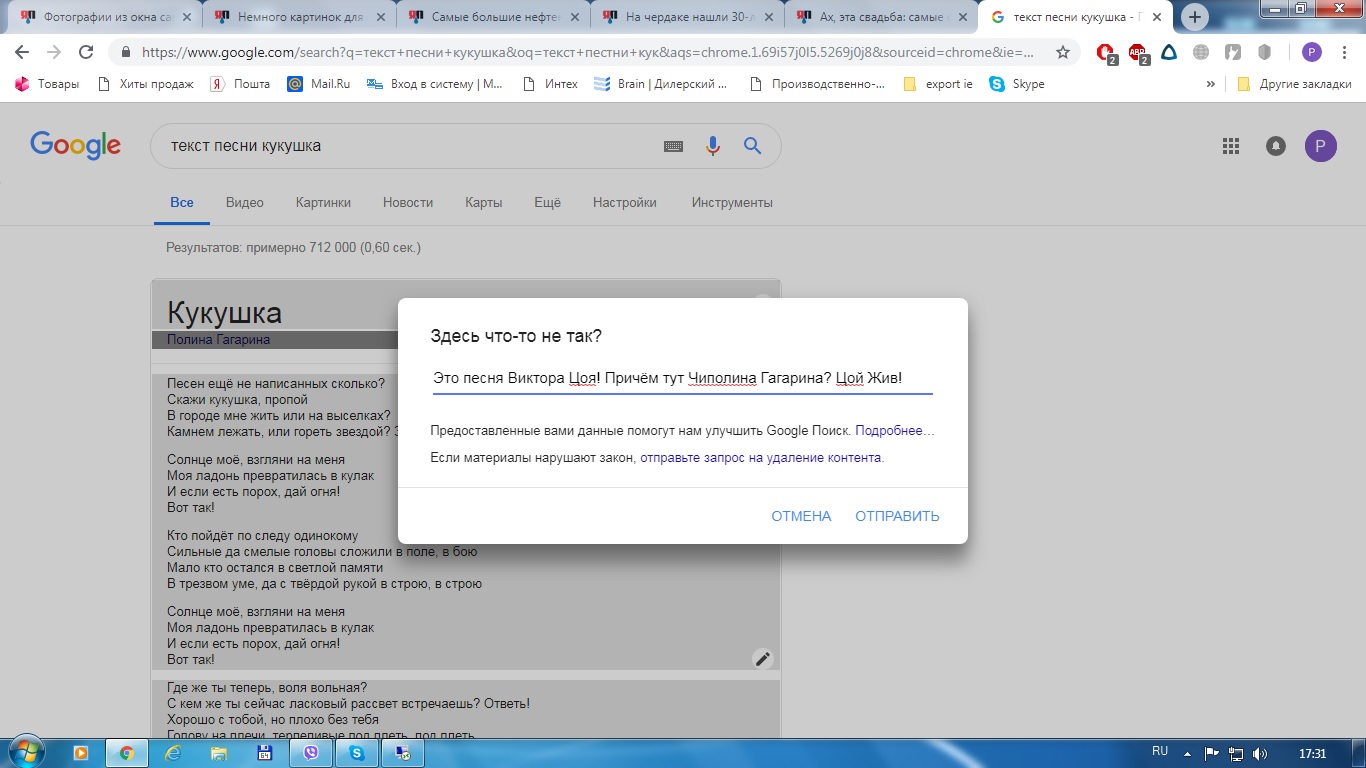Open the export ie bookmarks folder

(938, 84)
